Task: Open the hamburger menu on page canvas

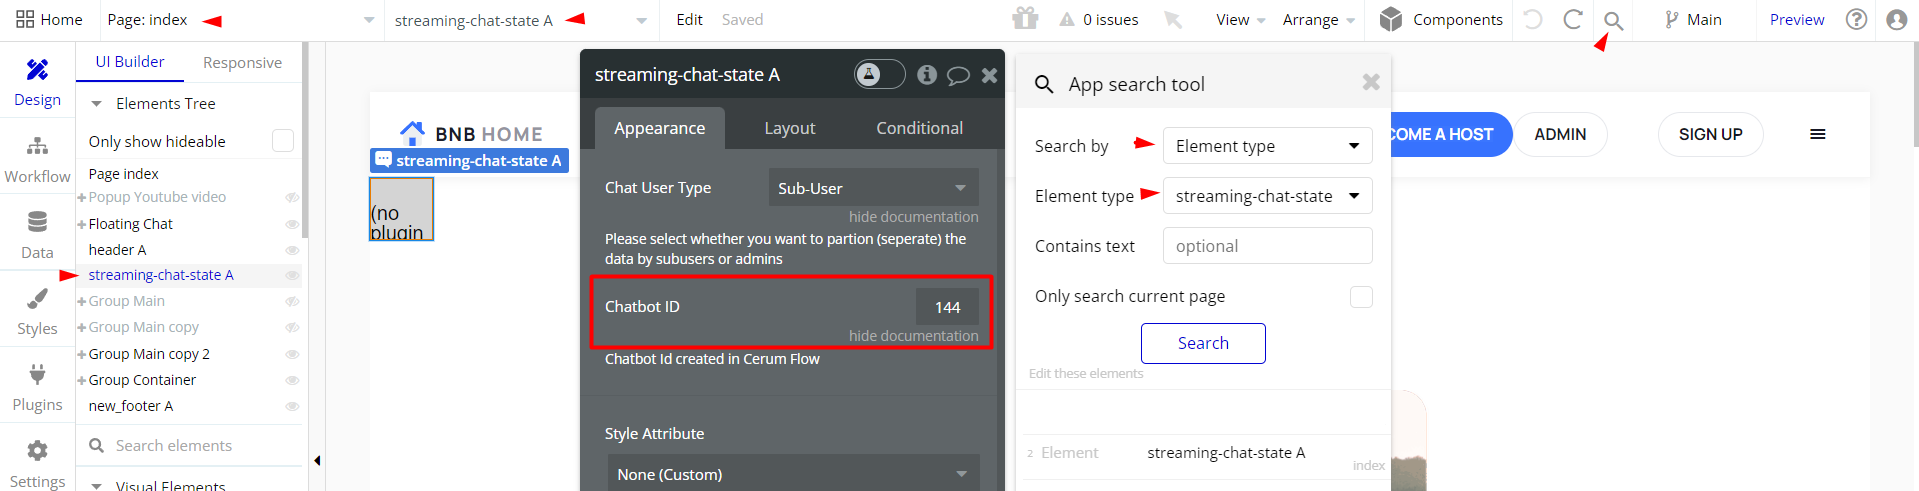Action: [1818, 134]
